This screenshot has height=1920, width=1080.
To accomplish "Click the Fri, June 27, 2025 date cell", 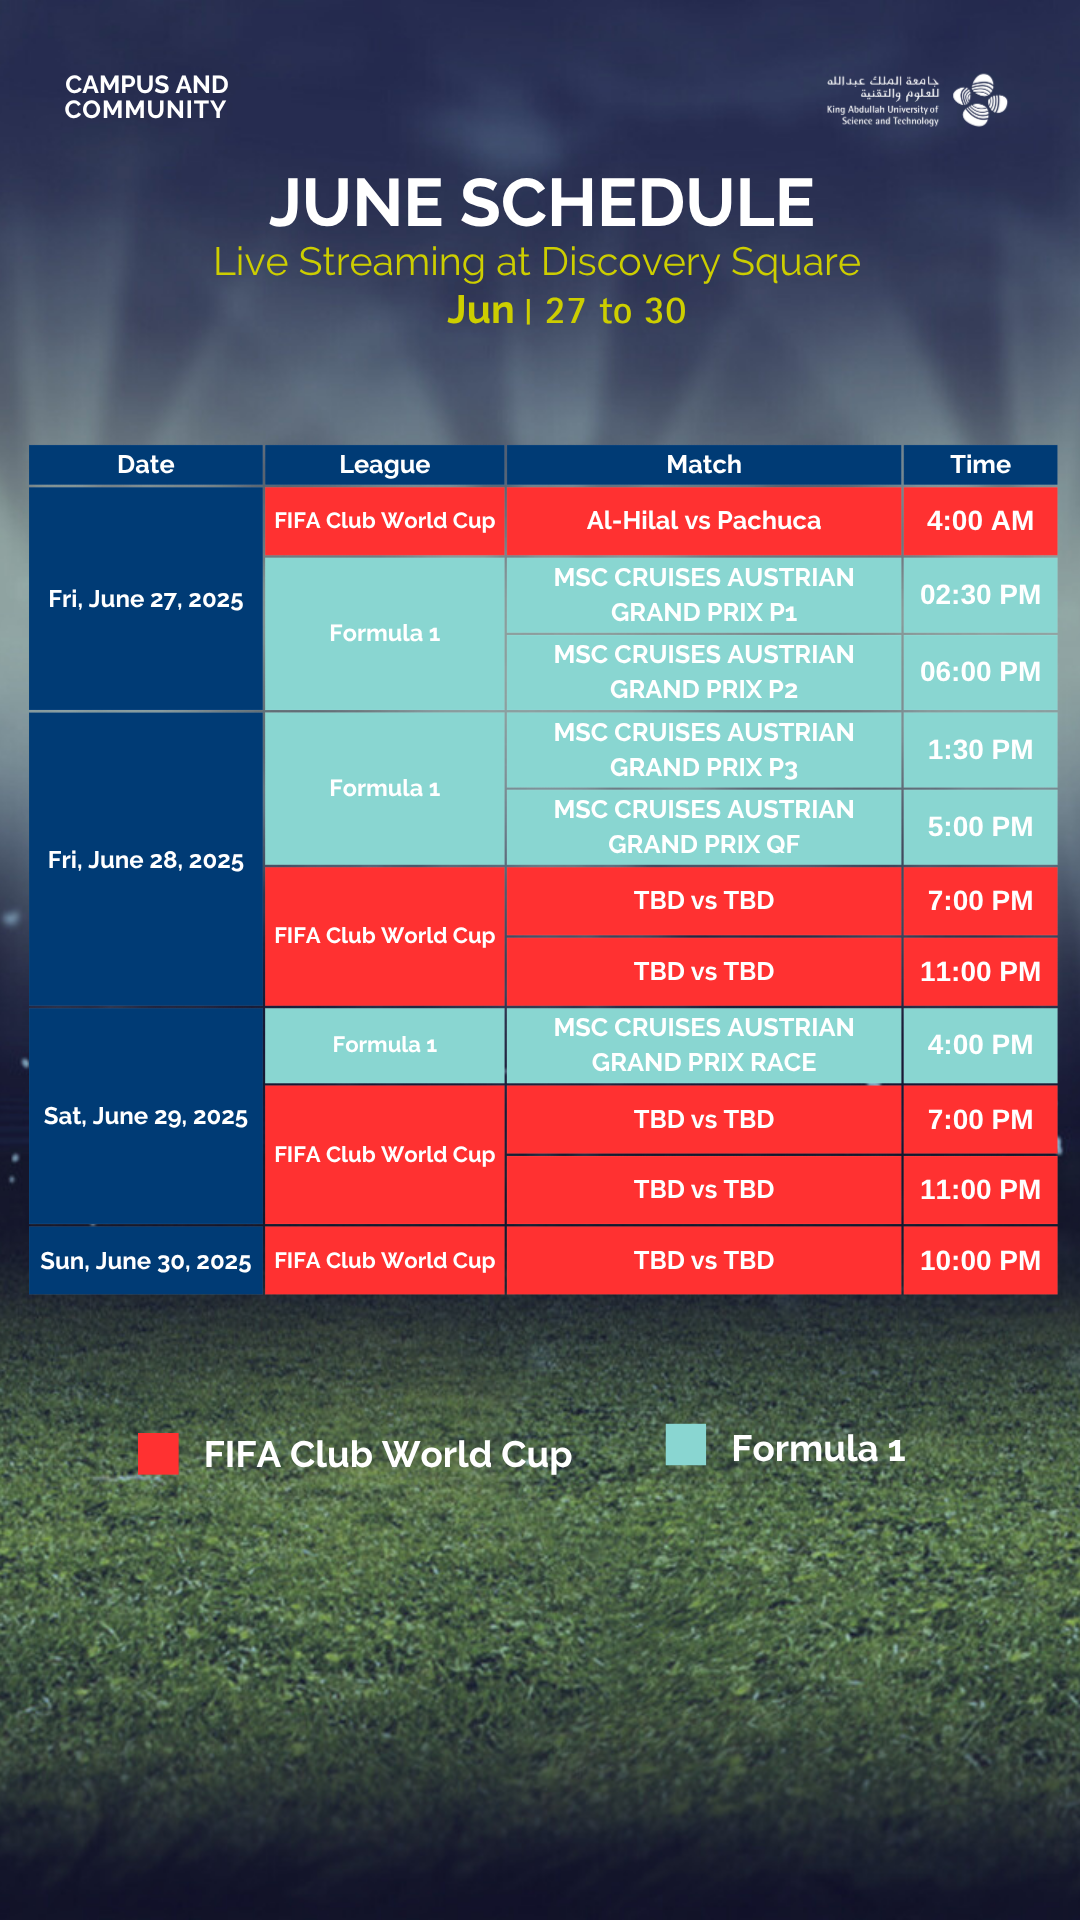I will pyautogui.click(x=146, y=599).
